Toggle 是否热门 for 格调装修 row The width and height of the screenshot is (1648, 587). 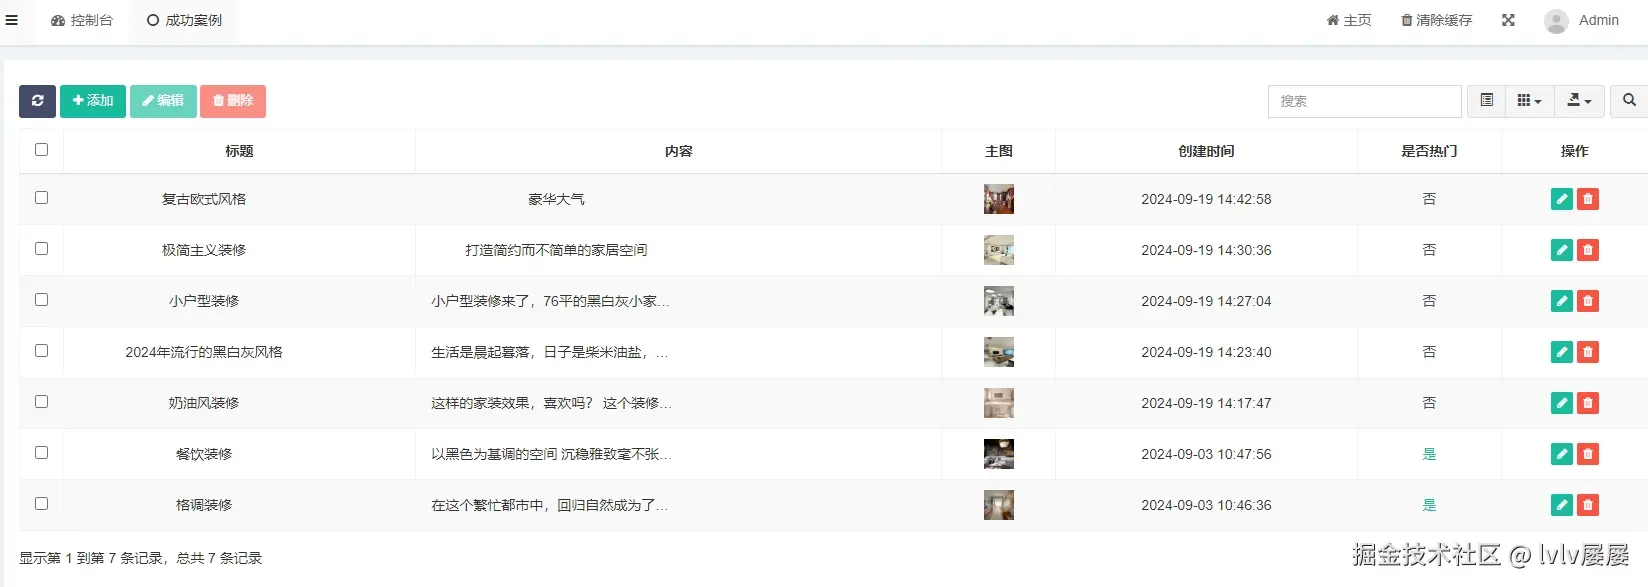(1429, 505)
